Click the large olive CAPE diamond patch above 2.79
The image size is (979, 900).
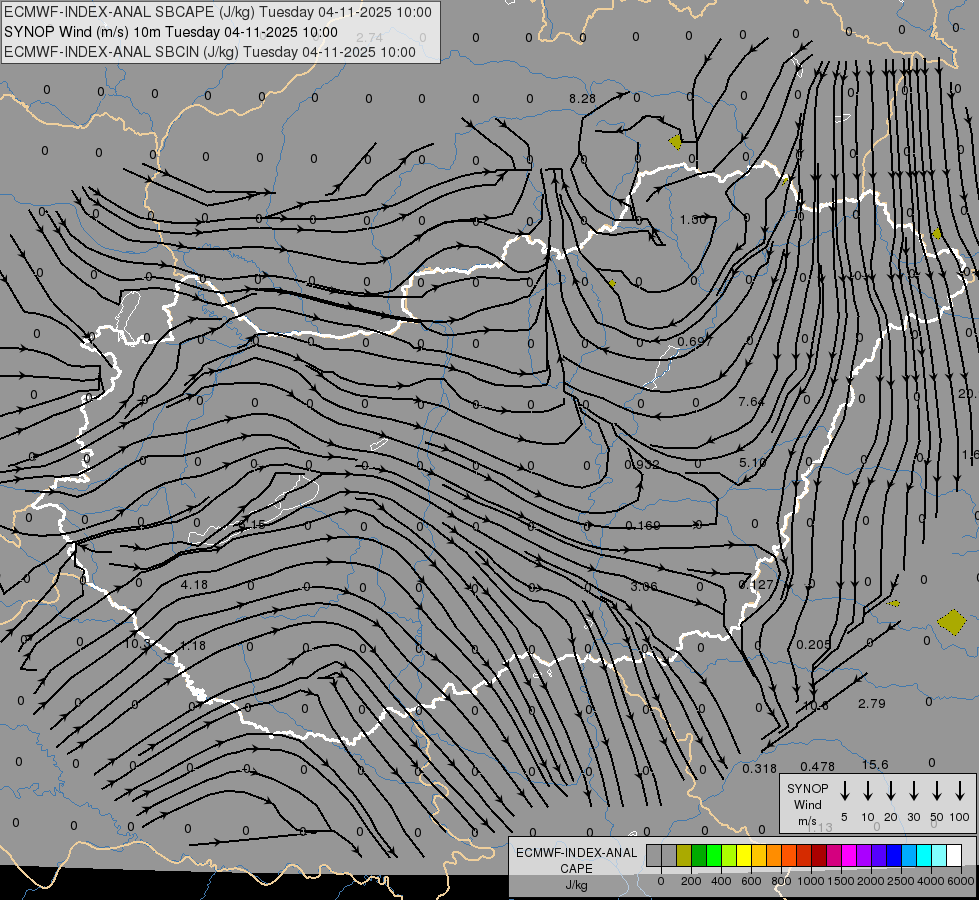tap(952, 622)
